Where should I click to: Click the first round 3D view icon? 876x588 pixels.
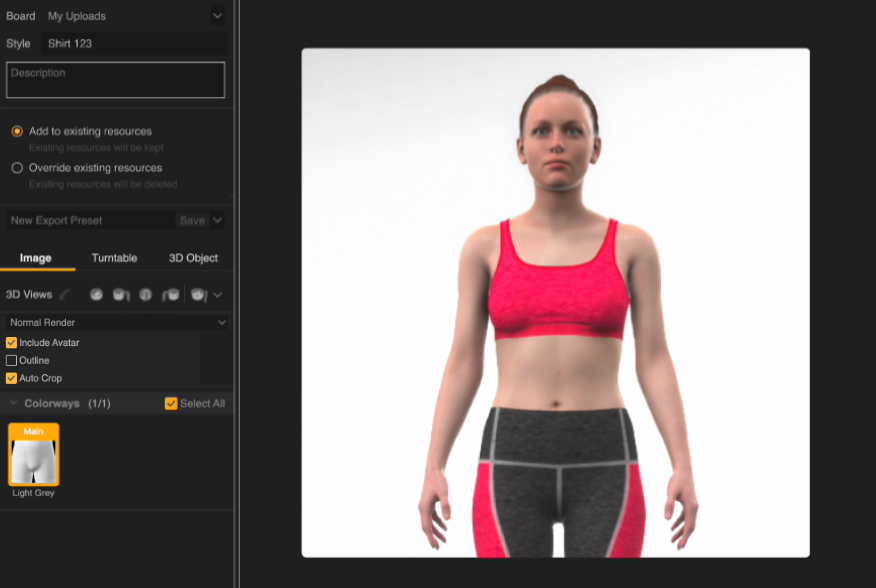tap(96, 295)
